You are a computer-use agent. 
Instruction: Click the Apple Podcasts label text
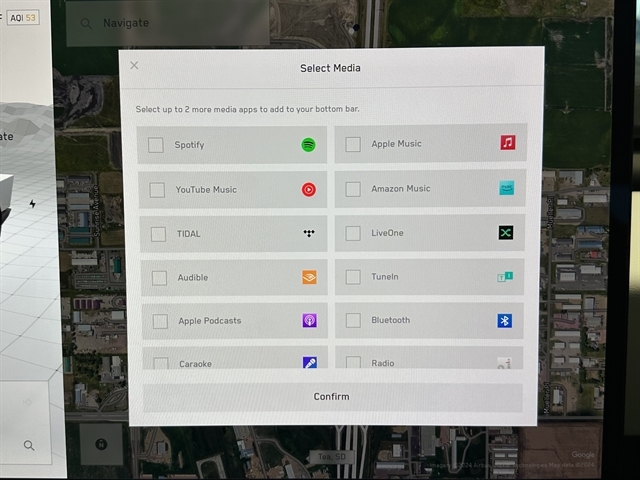tap(210, 321)
